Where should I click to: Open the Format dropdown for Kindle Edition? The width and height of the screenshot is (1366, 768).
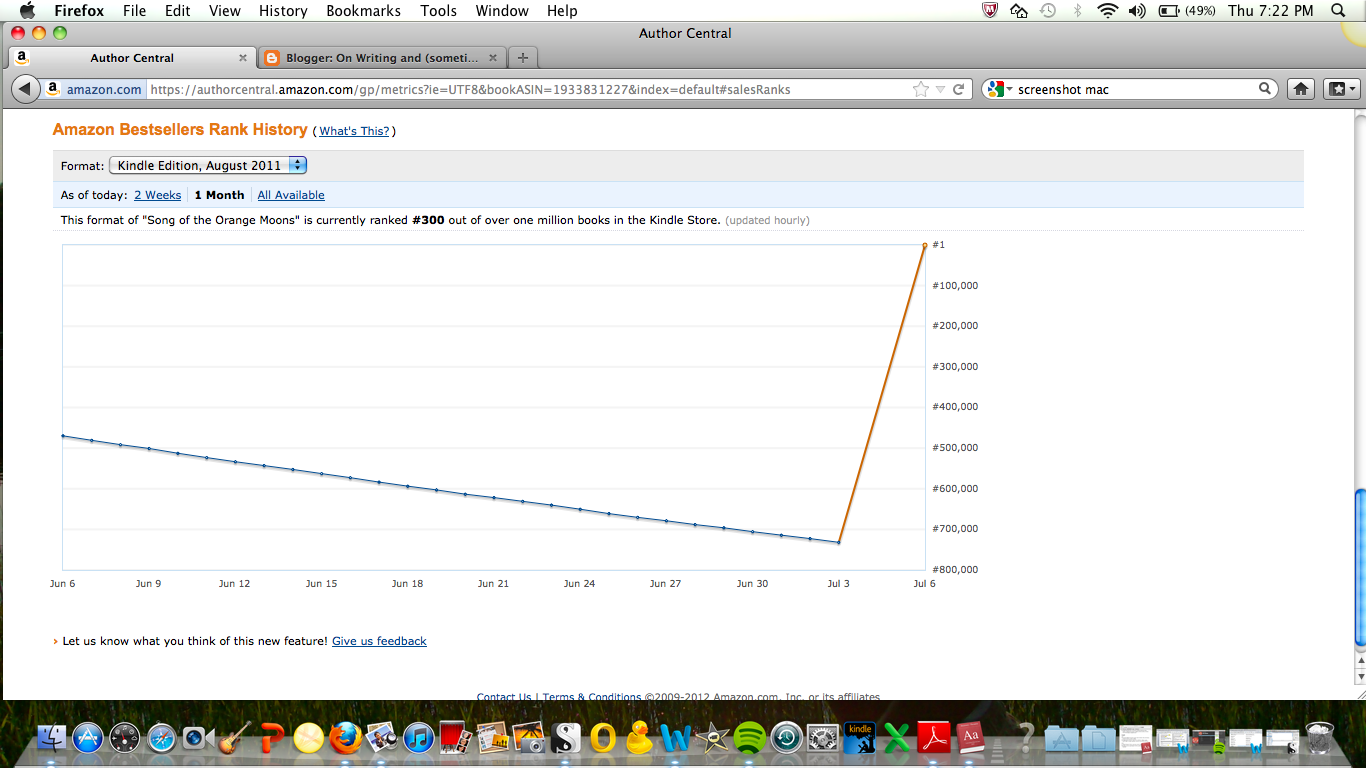pos(208,165)
